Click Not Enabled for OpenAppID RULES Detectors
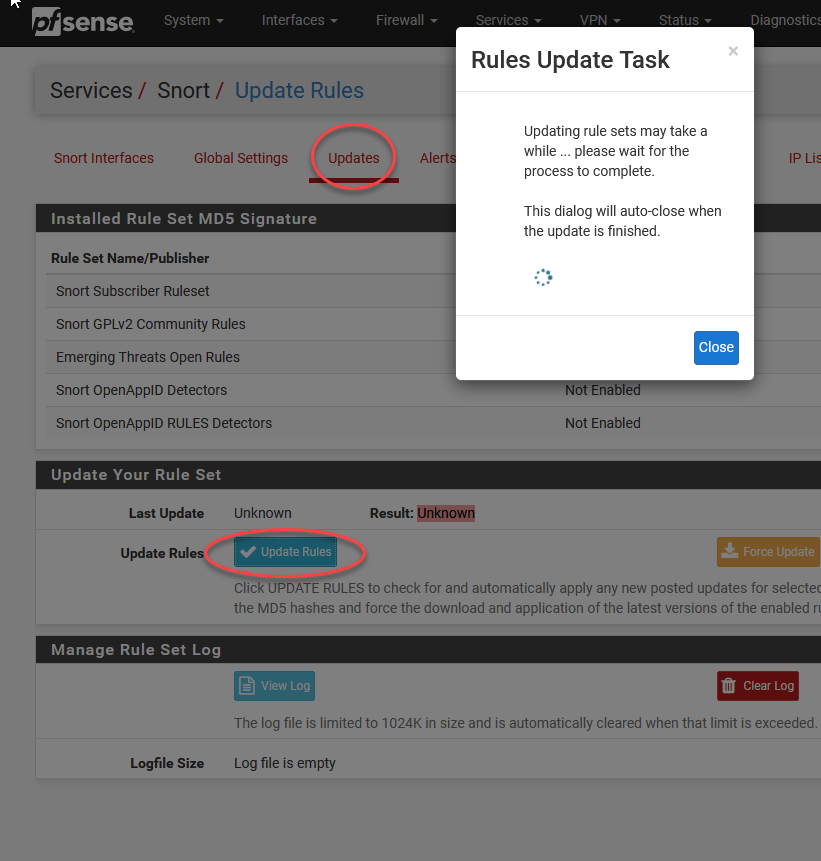Screen dimensions: 821x861 click(x=603, y=423)
